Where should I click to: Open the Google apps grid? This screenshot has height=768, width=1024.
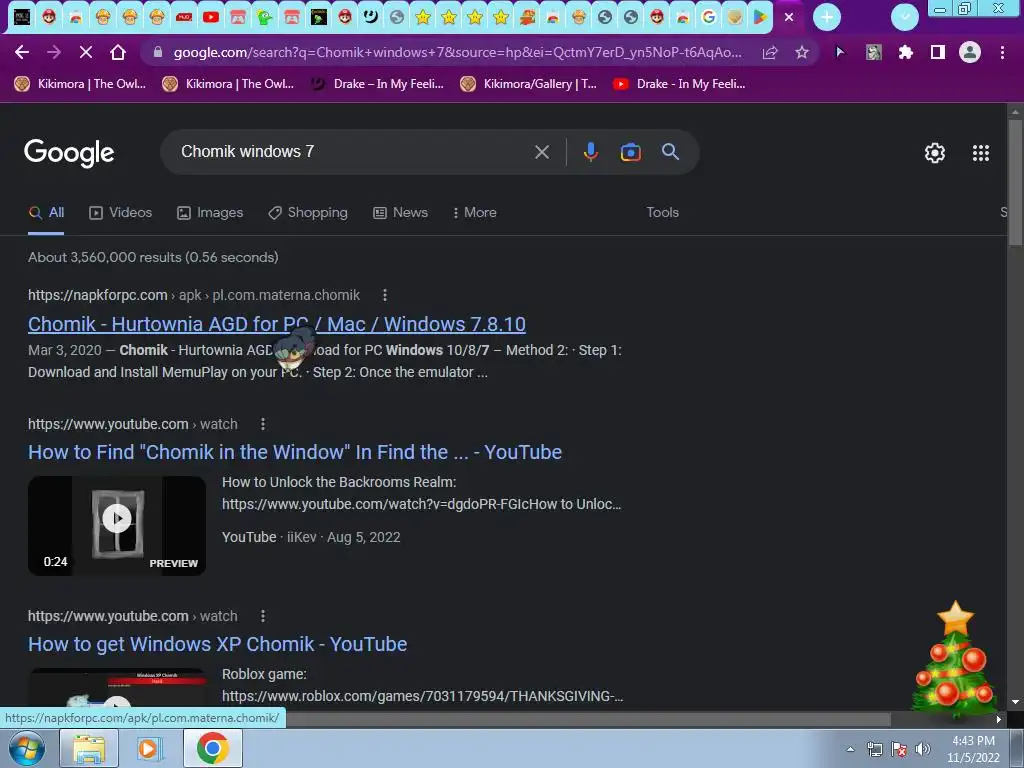tap(981, 153)
